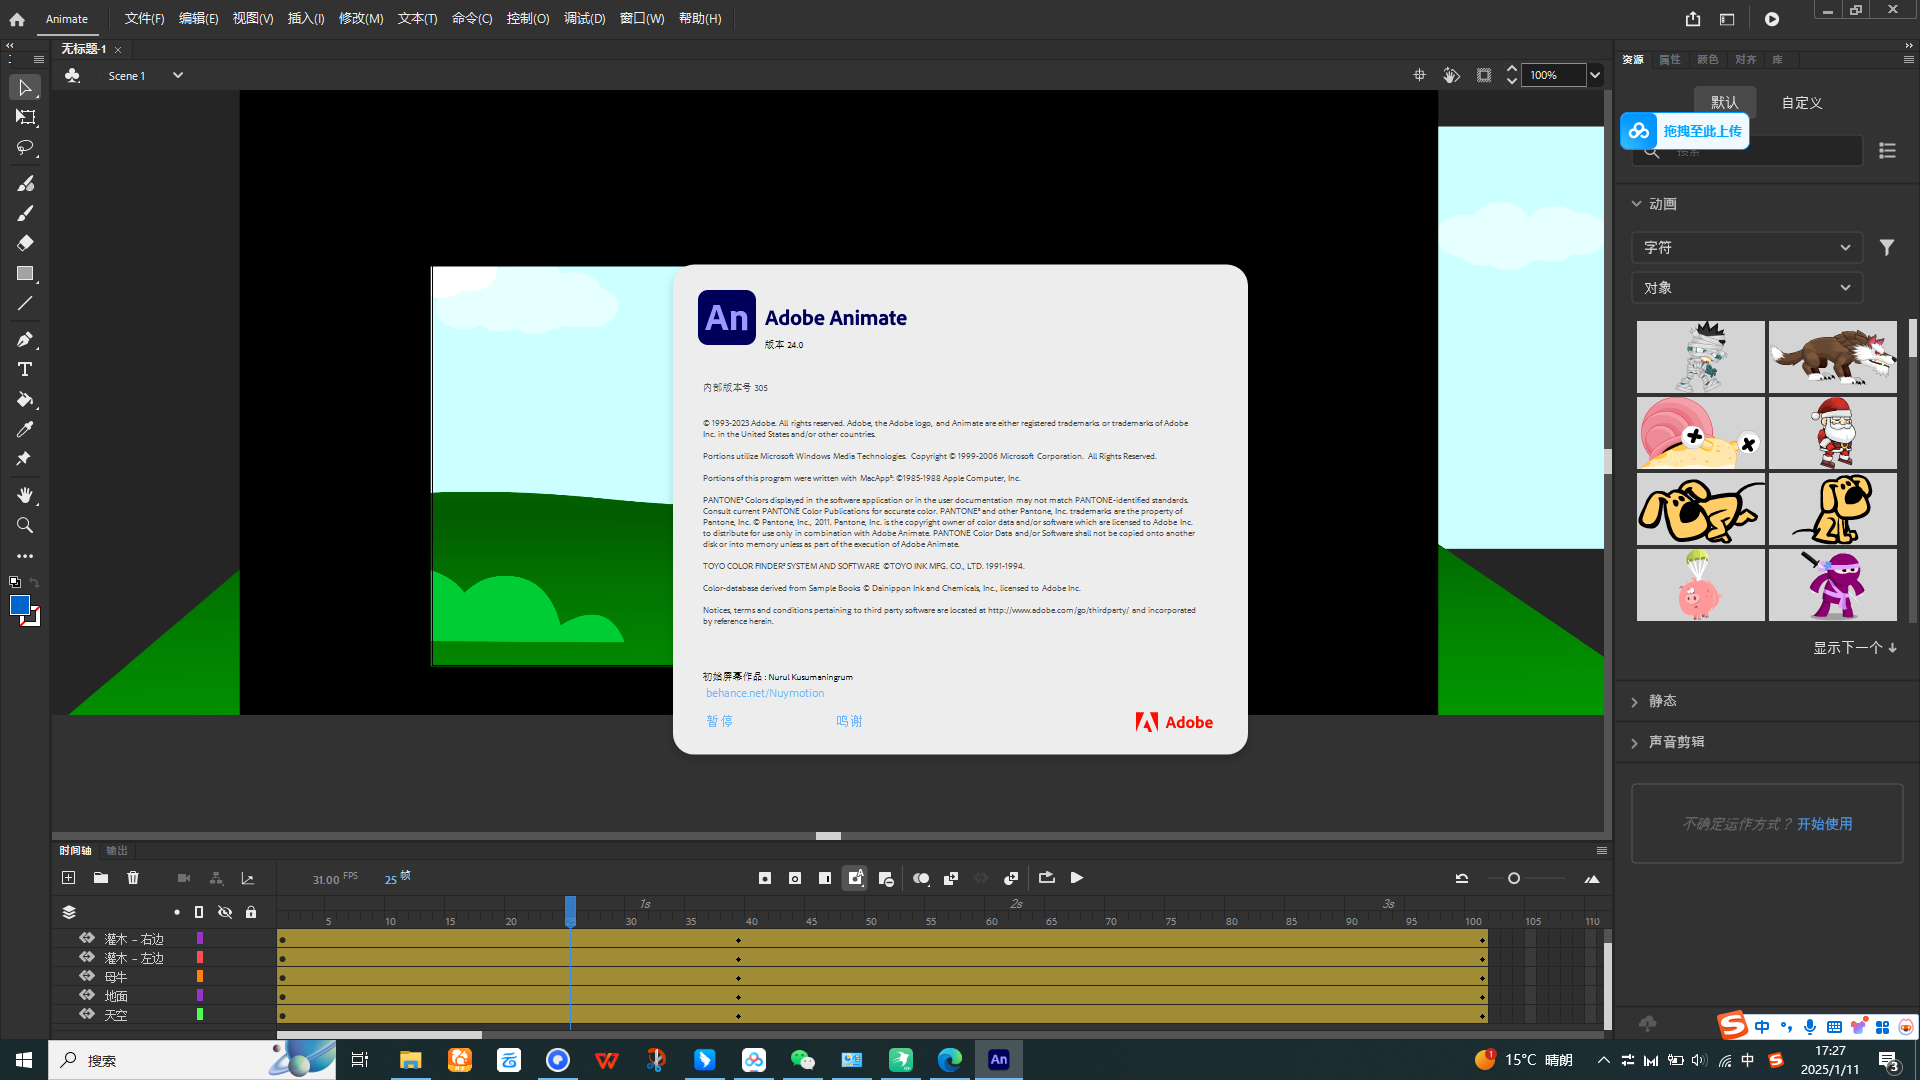Click the new layer folder icon
The image size is (1920, 1080).
(101, 878)
